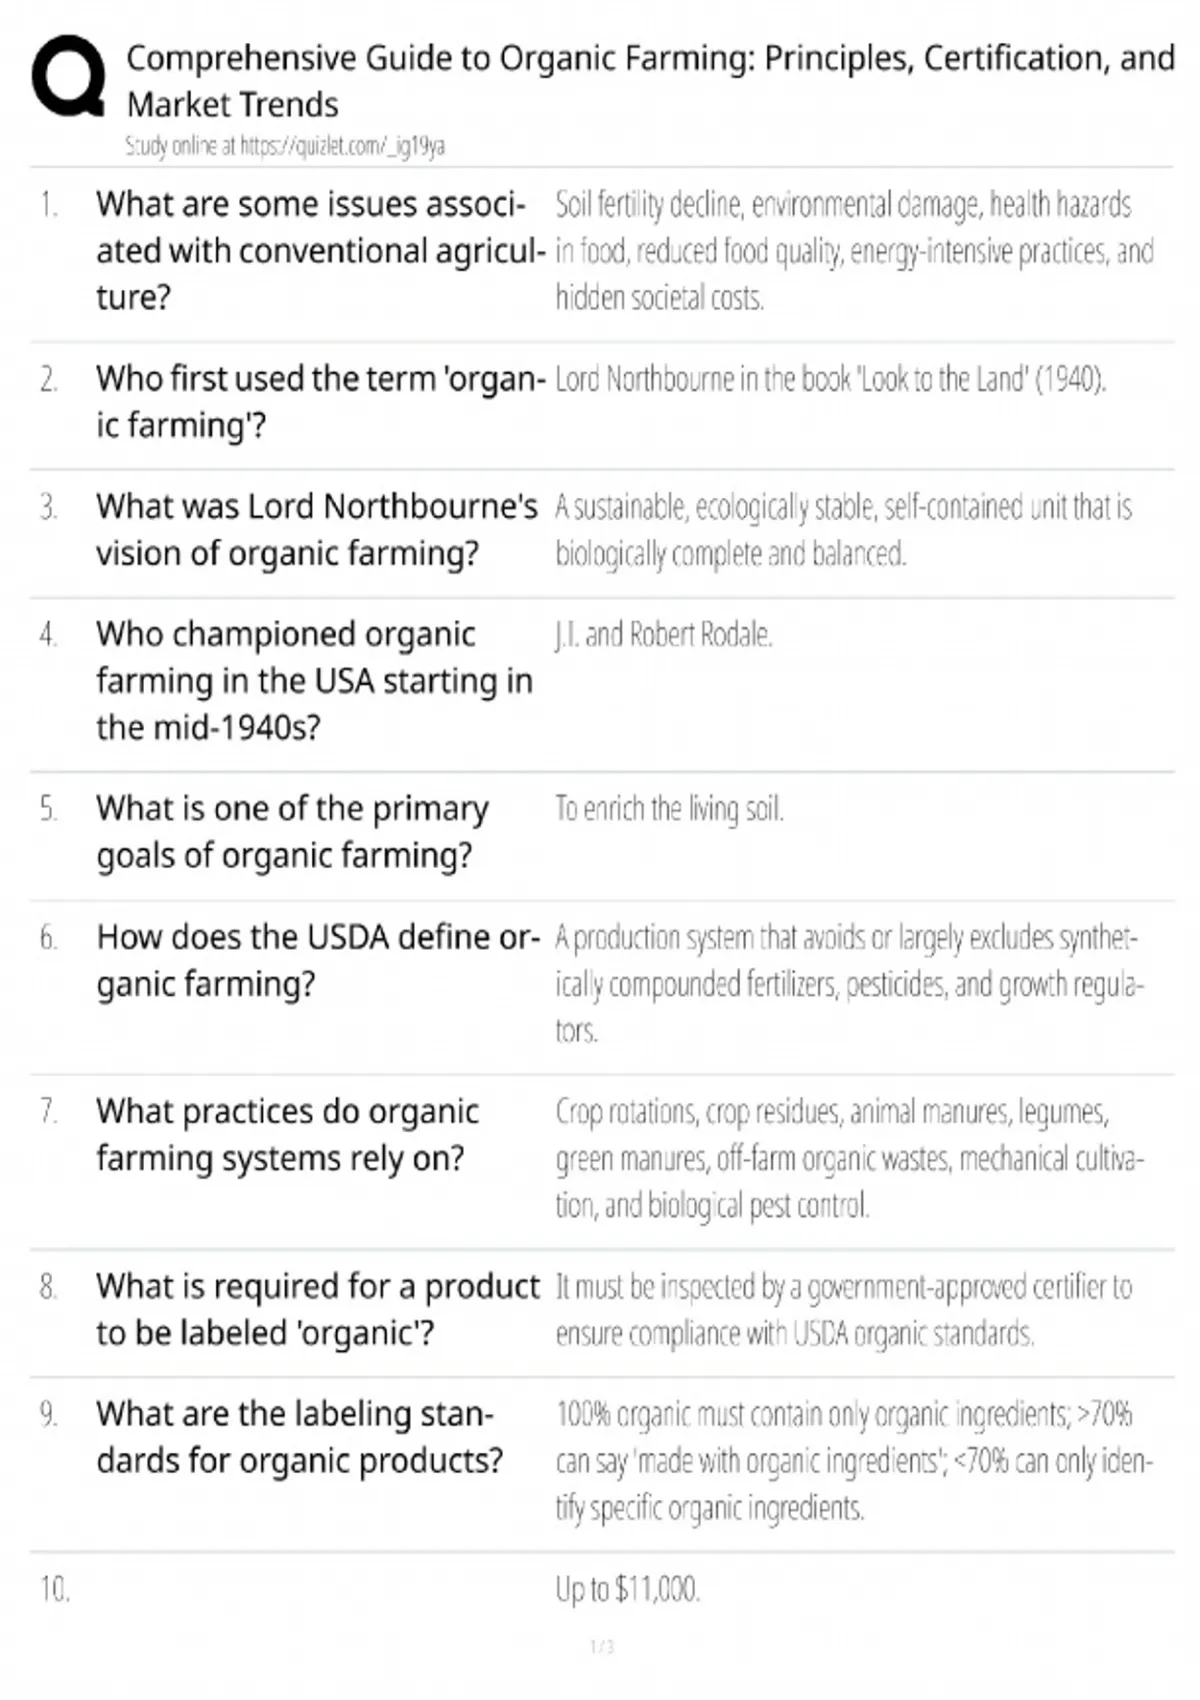The height and width of the screenshot is (1700, 1200).
Task: Click the item number 10 label
Action: click(54, 1588)
